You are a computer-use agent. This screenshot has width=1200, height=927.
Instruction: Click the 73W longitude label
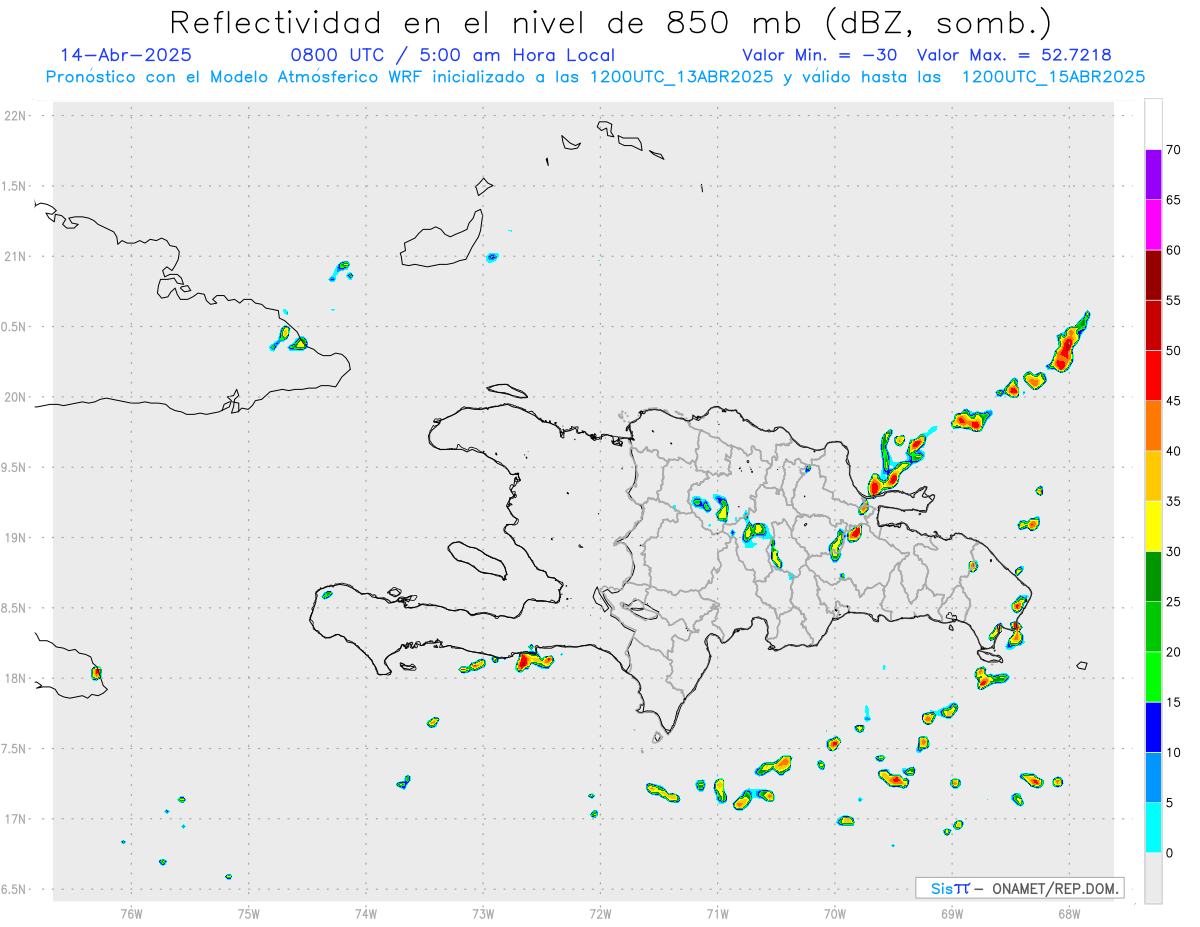tap(483, 913)
